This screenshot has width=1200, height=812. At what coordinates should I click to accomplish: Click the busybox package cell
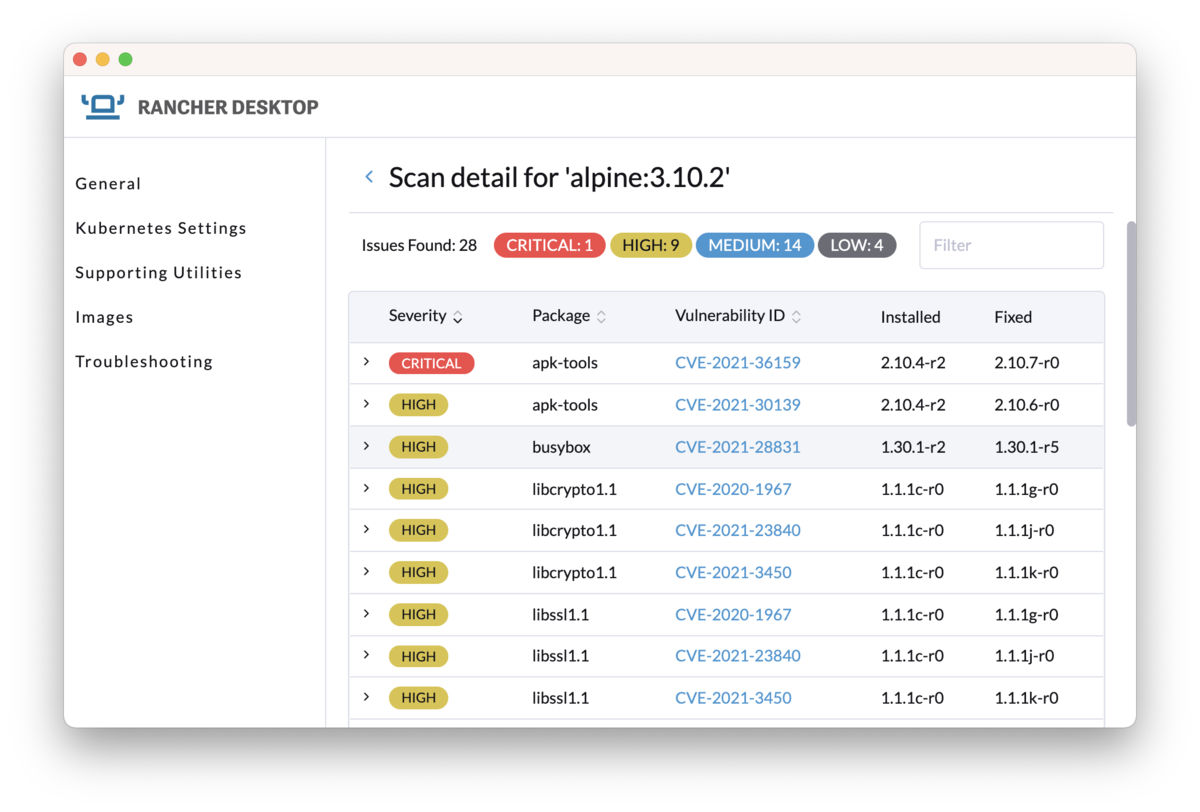(561, 447)
